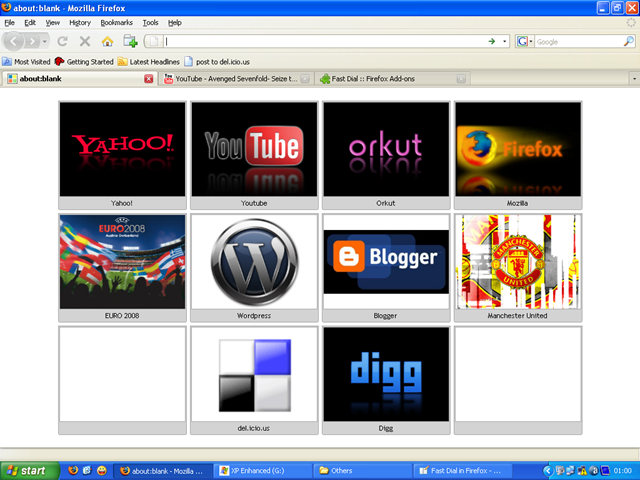Open the Bookmarks menu
The height and width of the screenshot is (480, 640).
pos(116,22)
